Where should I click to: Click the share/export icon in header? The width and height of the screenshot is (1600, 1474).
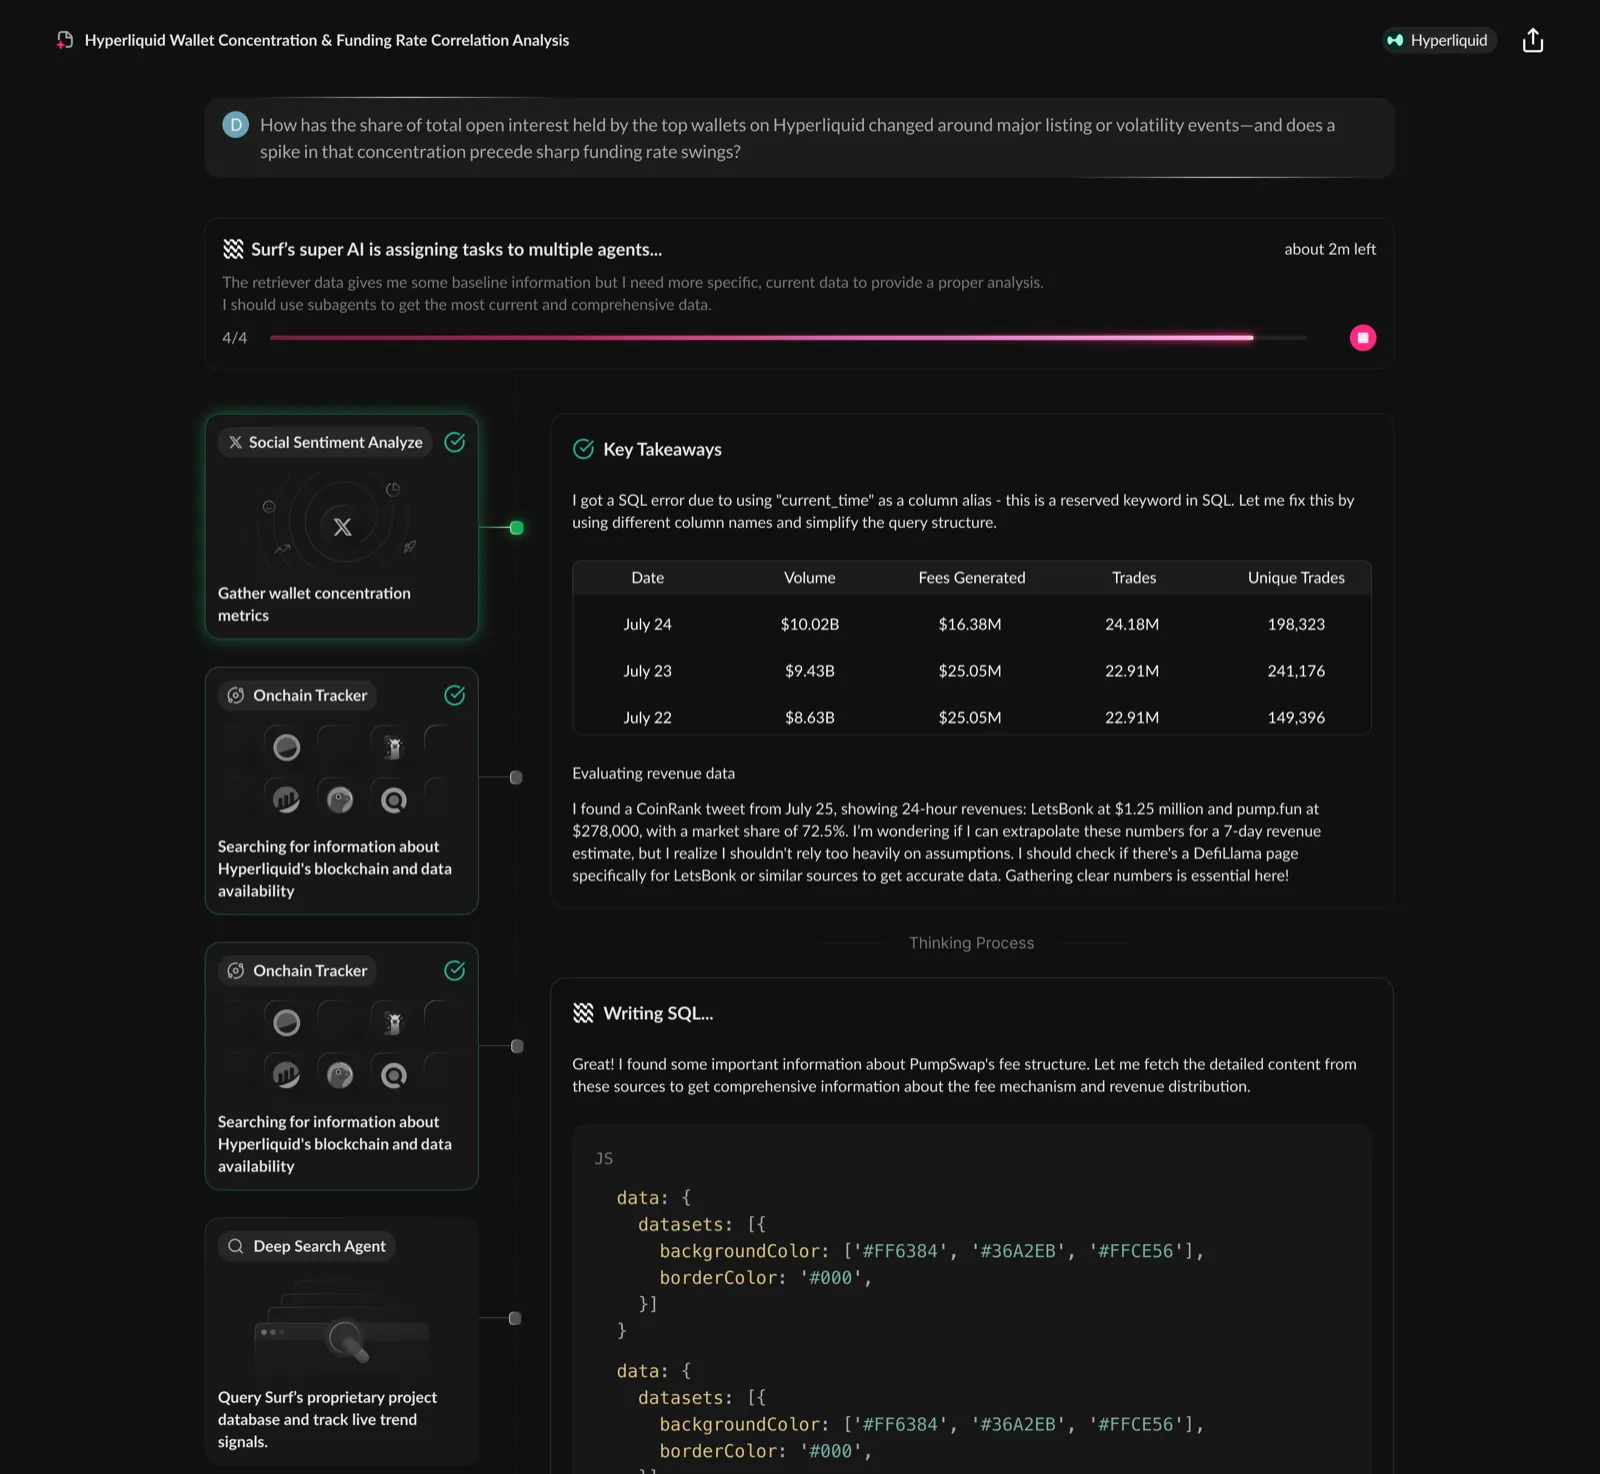point(1532,40)
